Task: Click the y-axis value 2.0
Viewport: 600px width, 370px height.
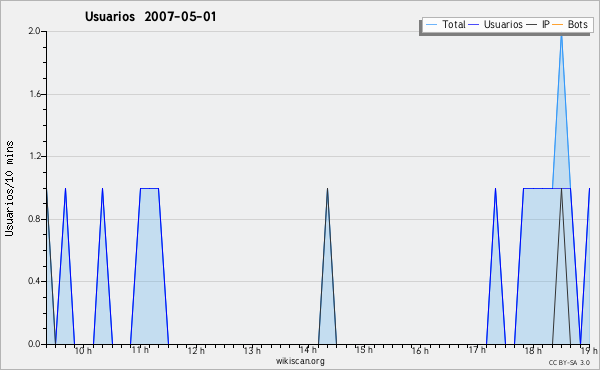Action: click(34, 31)
